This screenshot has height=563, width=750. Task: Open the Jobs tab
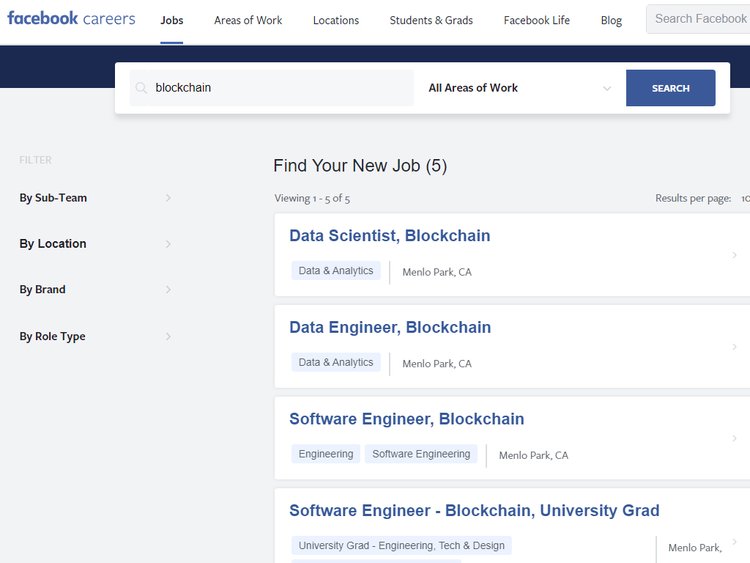pos(172,21)
